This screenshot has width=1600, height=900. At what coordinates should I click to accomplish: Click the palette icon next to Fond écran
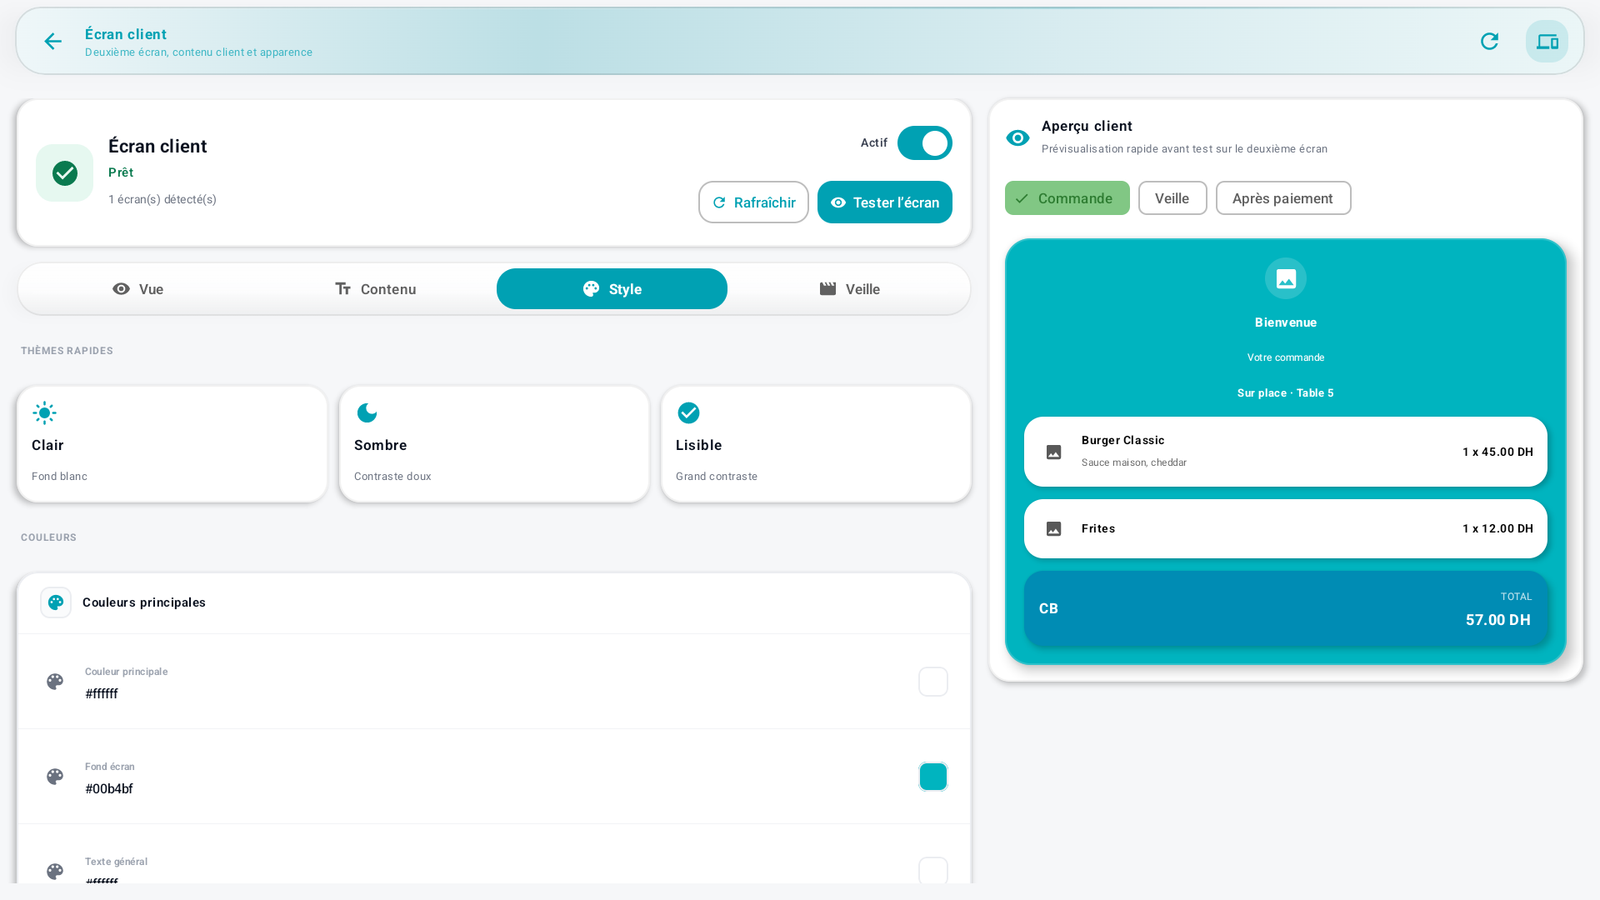point(55,777)
